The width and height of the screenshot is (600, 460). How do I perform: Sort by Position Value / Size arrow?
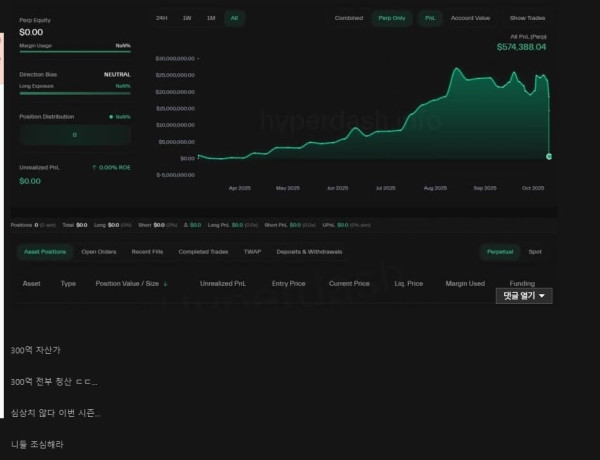pos(165,284)
